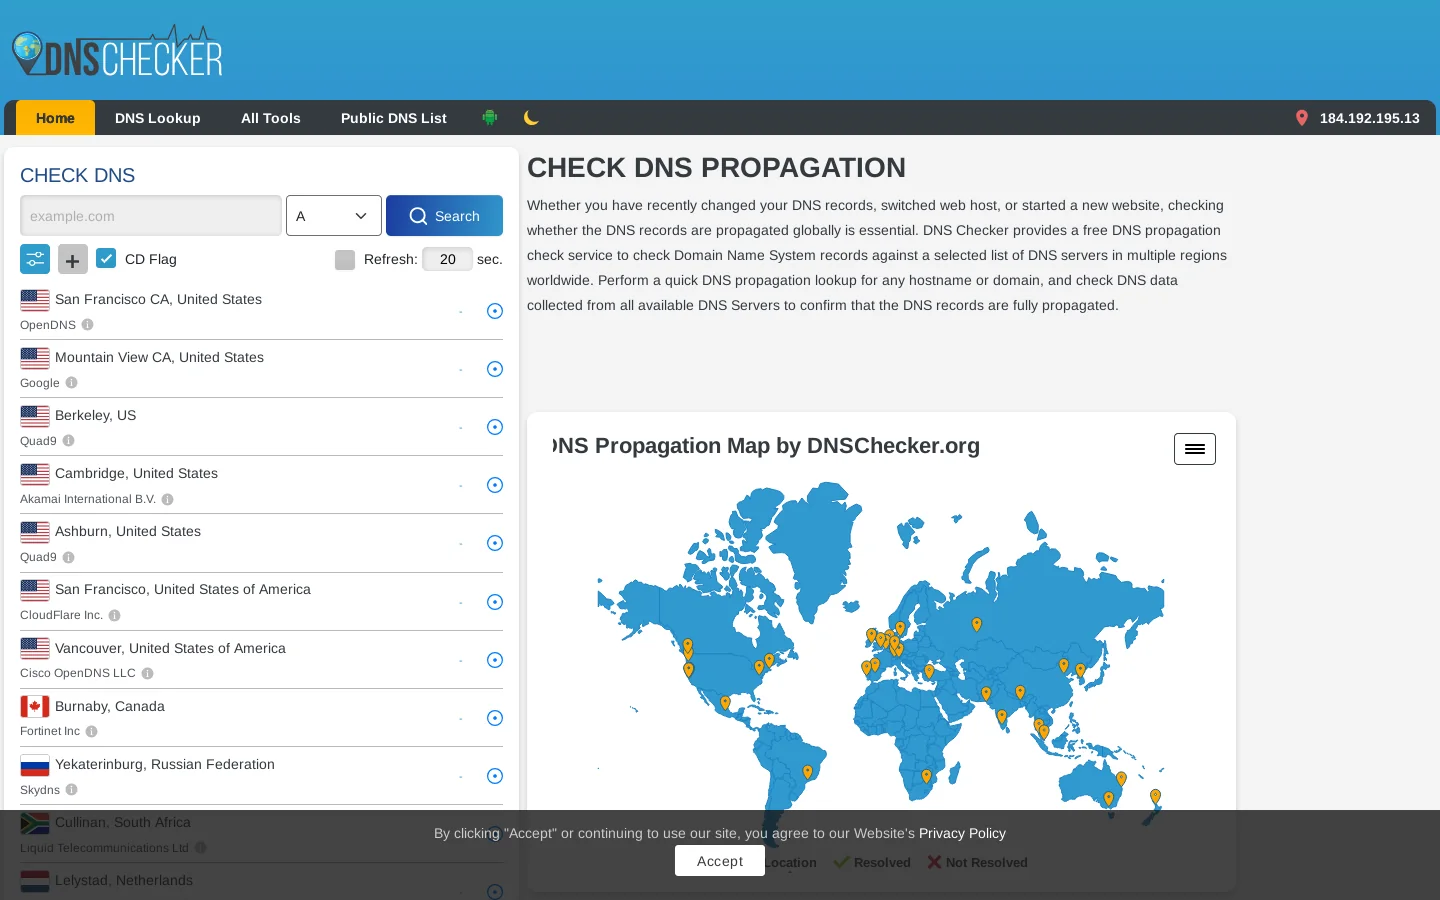Click the South America map marker in Brazil
The width and height of the screenshot is (1440, 900).
[x=808, y=772]
